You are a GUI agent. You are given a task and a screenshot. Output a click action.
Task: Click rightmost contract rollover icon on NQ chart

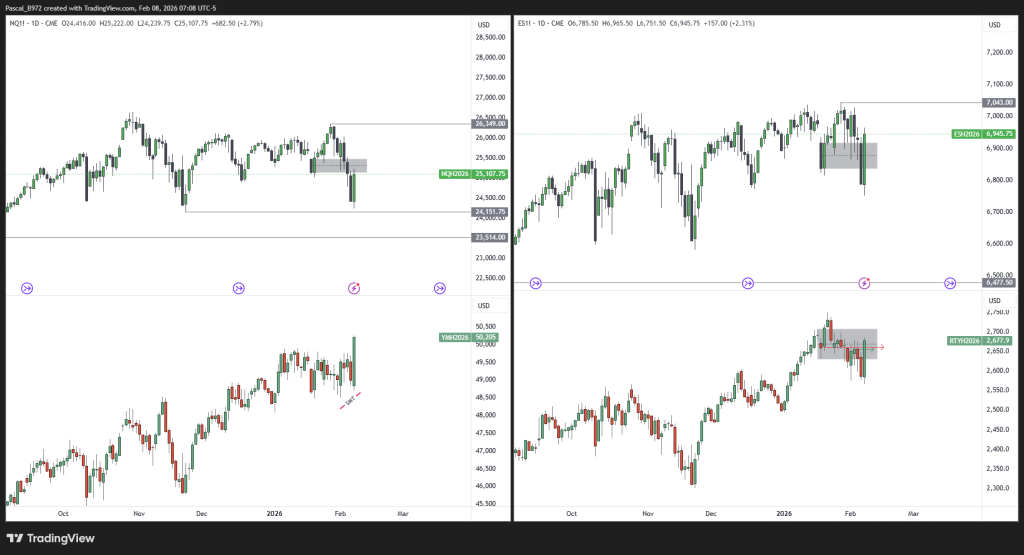point(440,288)
